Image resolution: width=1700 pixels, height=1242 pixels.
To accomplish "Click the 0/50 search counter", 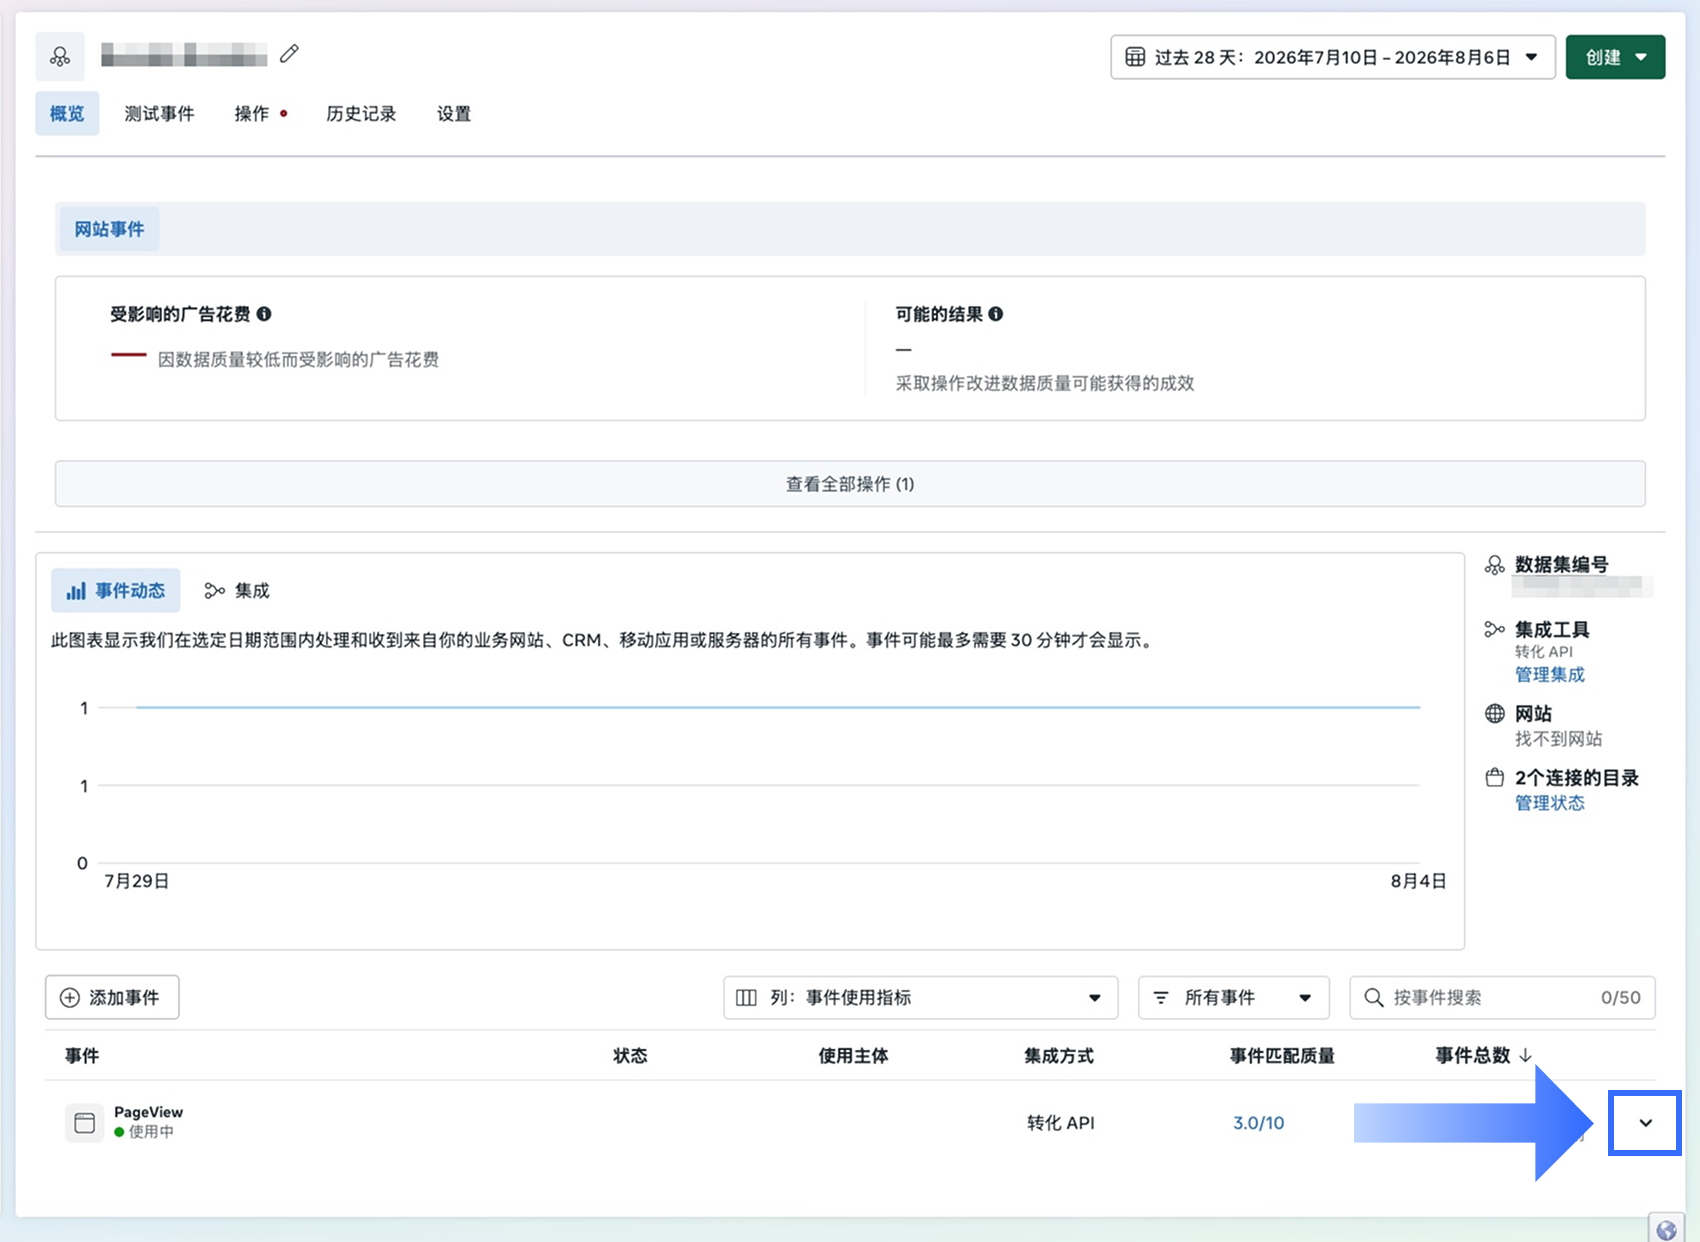I will (1620, 998).
